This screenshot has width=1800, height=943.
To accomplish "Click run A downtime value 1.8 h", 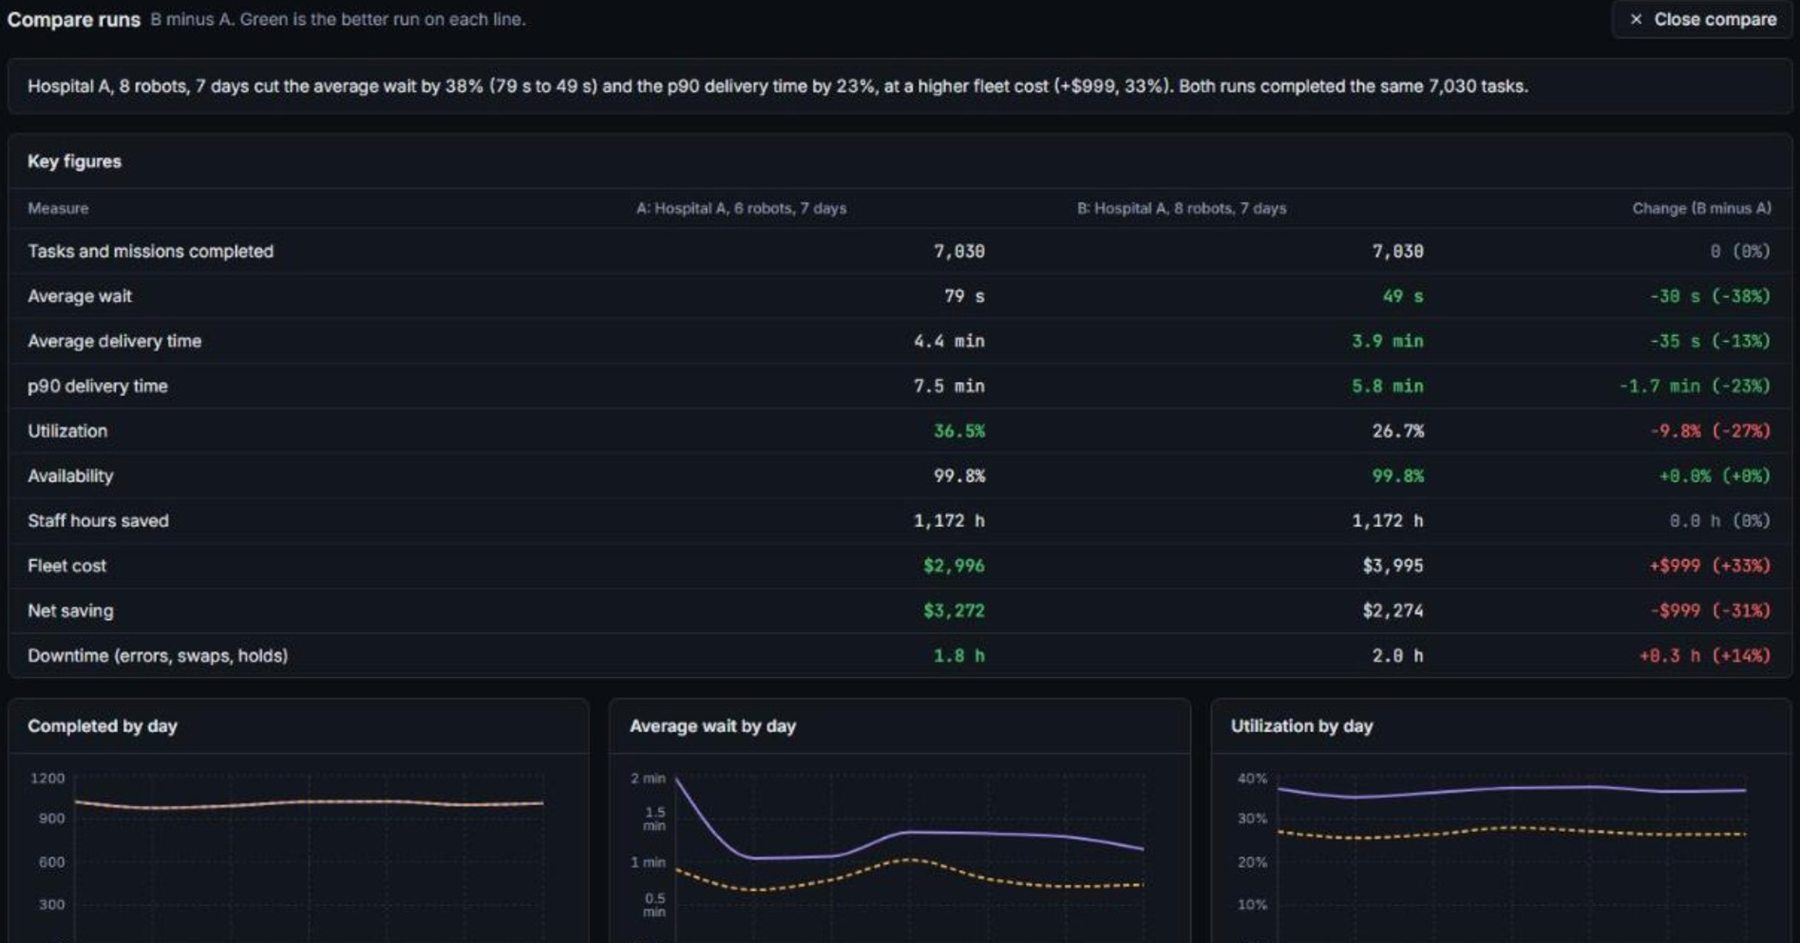I will (x=959, y=656).
